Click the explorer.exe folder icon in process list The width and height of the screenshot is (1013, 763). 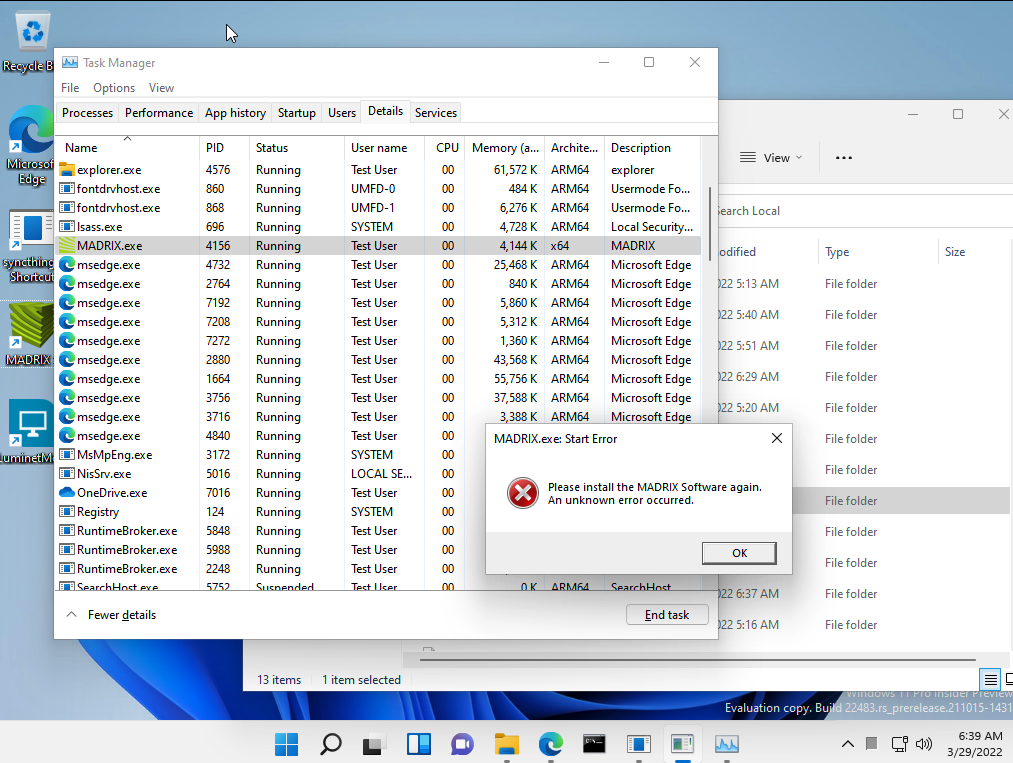tap(67, 170)
